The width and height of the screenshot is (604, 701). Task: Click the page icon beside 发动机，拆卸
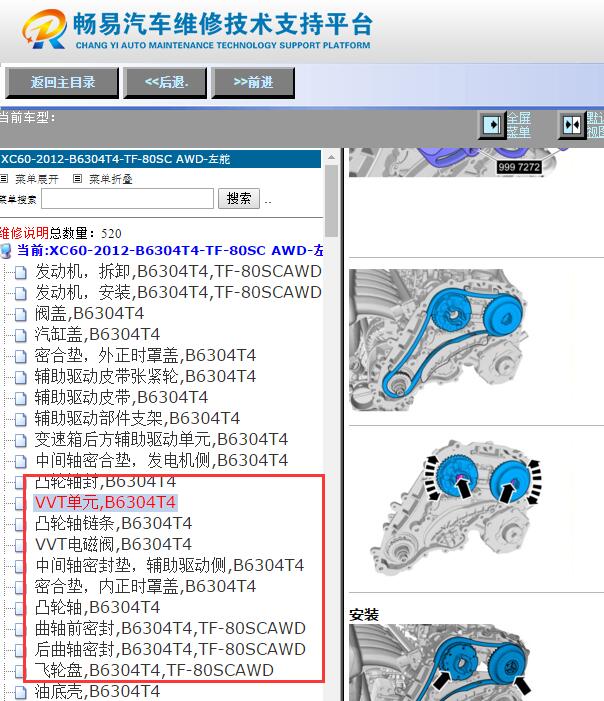point(21,272)
